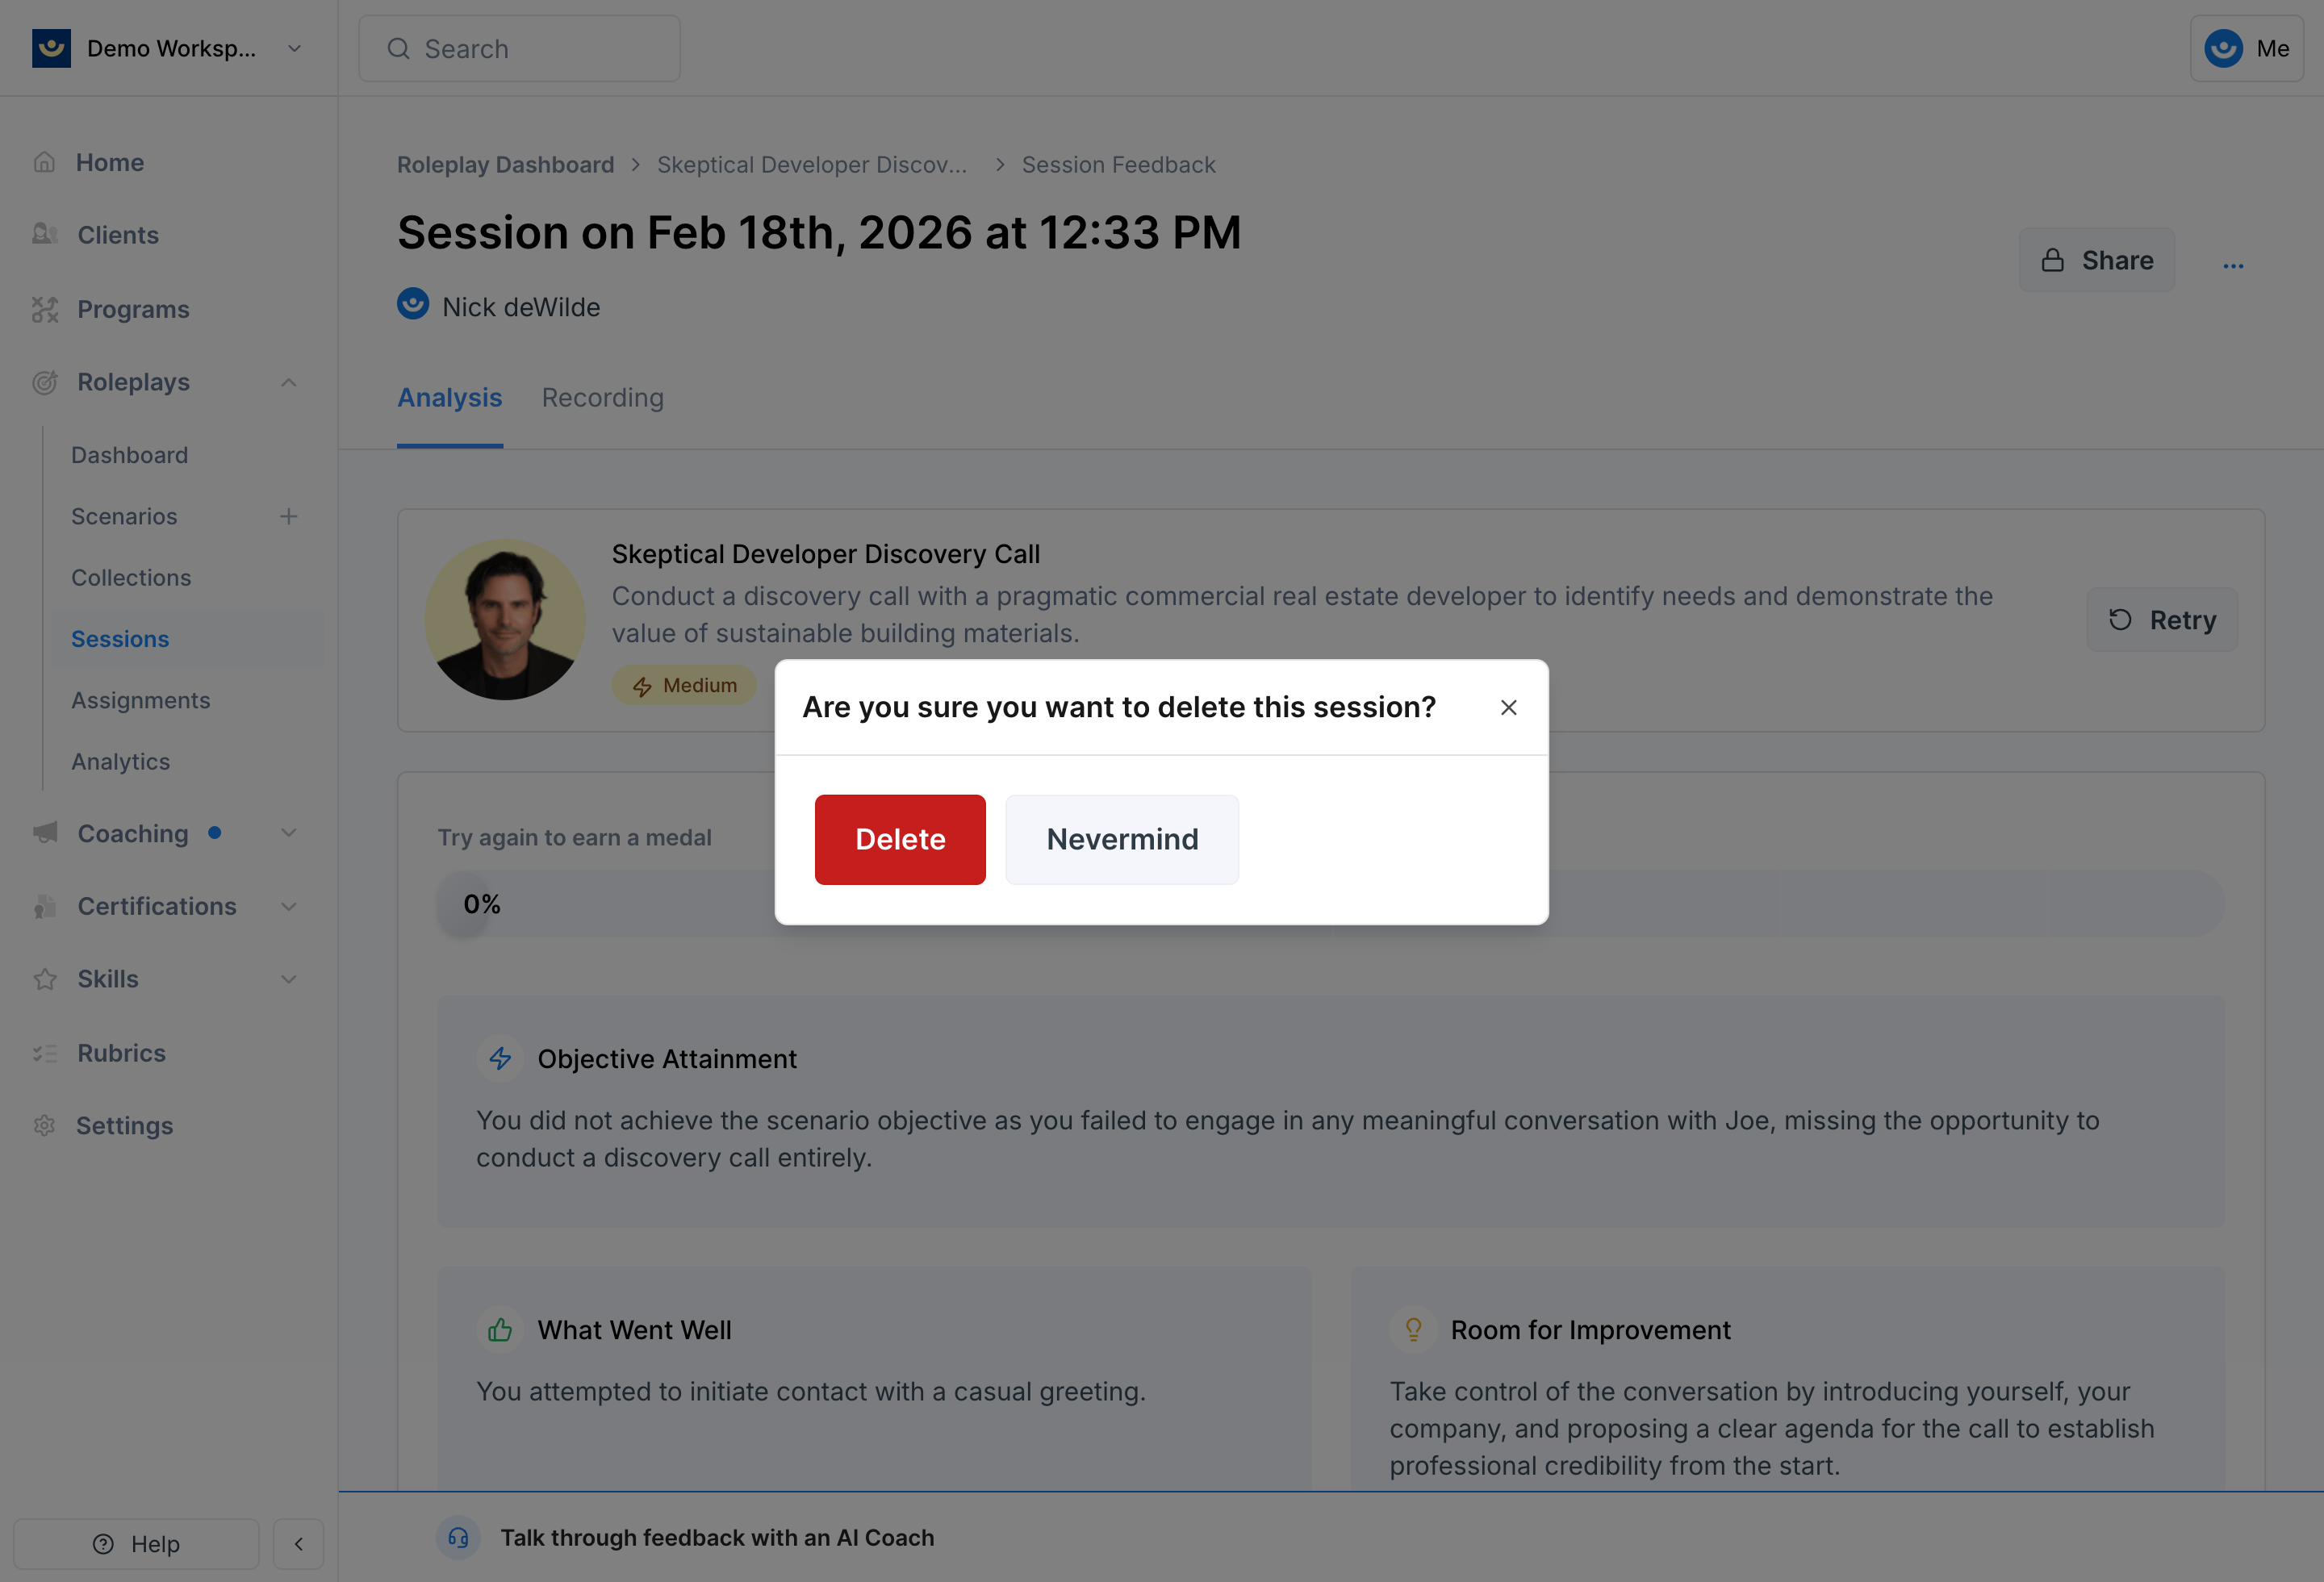Viewport: 2324px width, 1582px height.
Task: Add a new scenario with plus icon
Action: [x=289, y=516]
